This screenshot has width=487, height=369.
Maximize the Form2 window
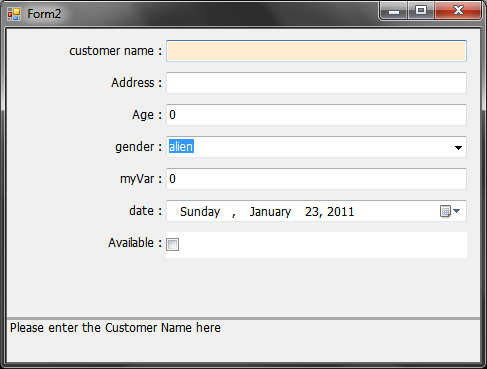pos(421,11)
